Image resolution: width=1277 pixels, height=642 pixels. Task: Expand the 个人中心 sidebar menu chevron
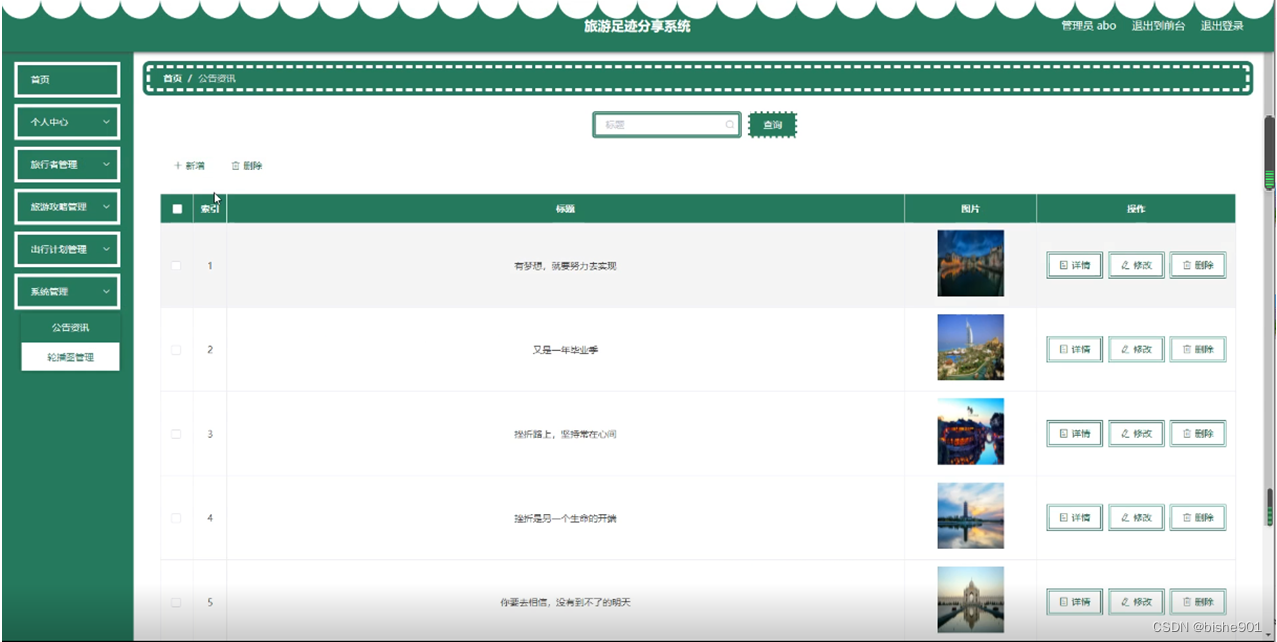(106, 122)
